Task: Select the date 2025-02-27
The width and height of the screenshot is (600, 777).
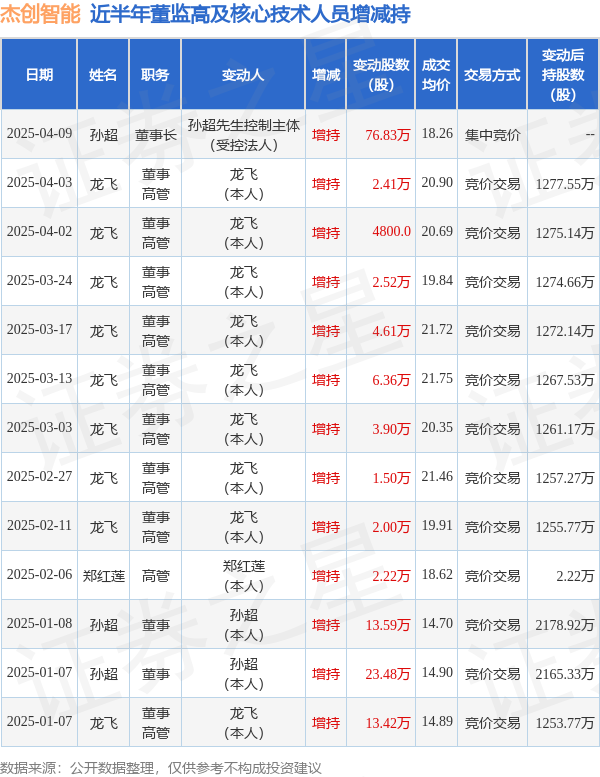Action: [x=39, y=477]
